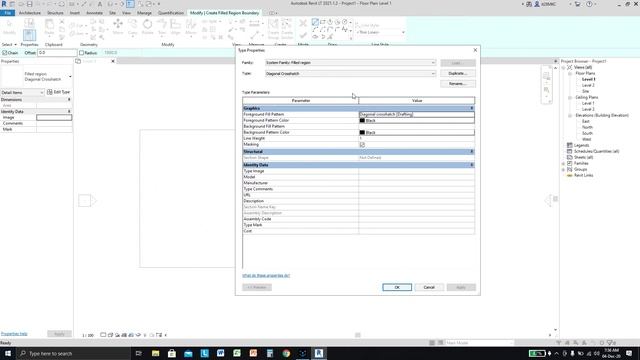Screen dimensions: 640x360
Task: Click the Edit Type button
Action: click(x=59, y=92)
